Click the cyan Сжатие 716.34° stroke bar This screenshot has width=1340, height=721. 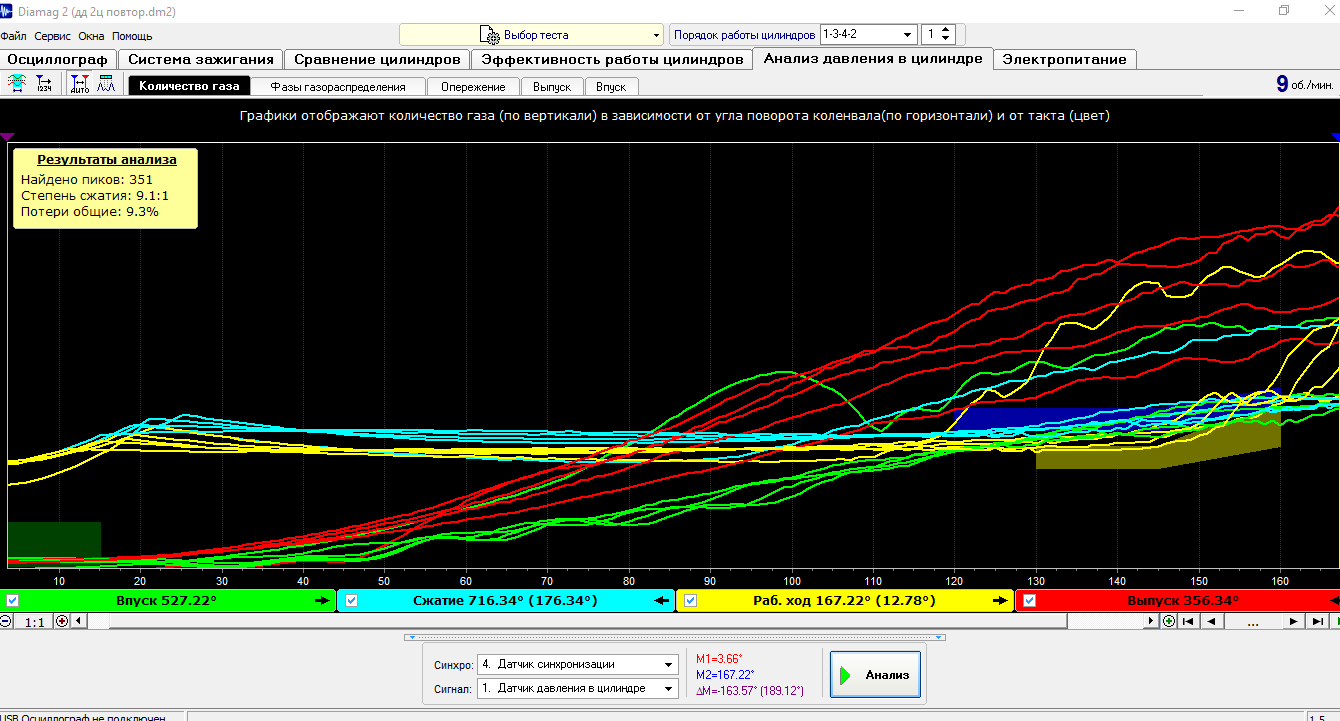coord(506,600)
